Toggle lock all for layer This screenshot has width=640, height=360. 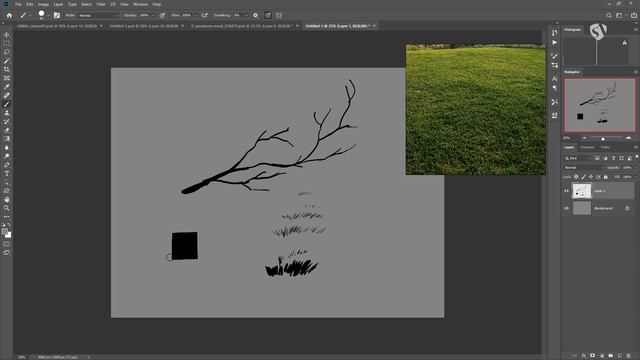click(x=606, y=177)
